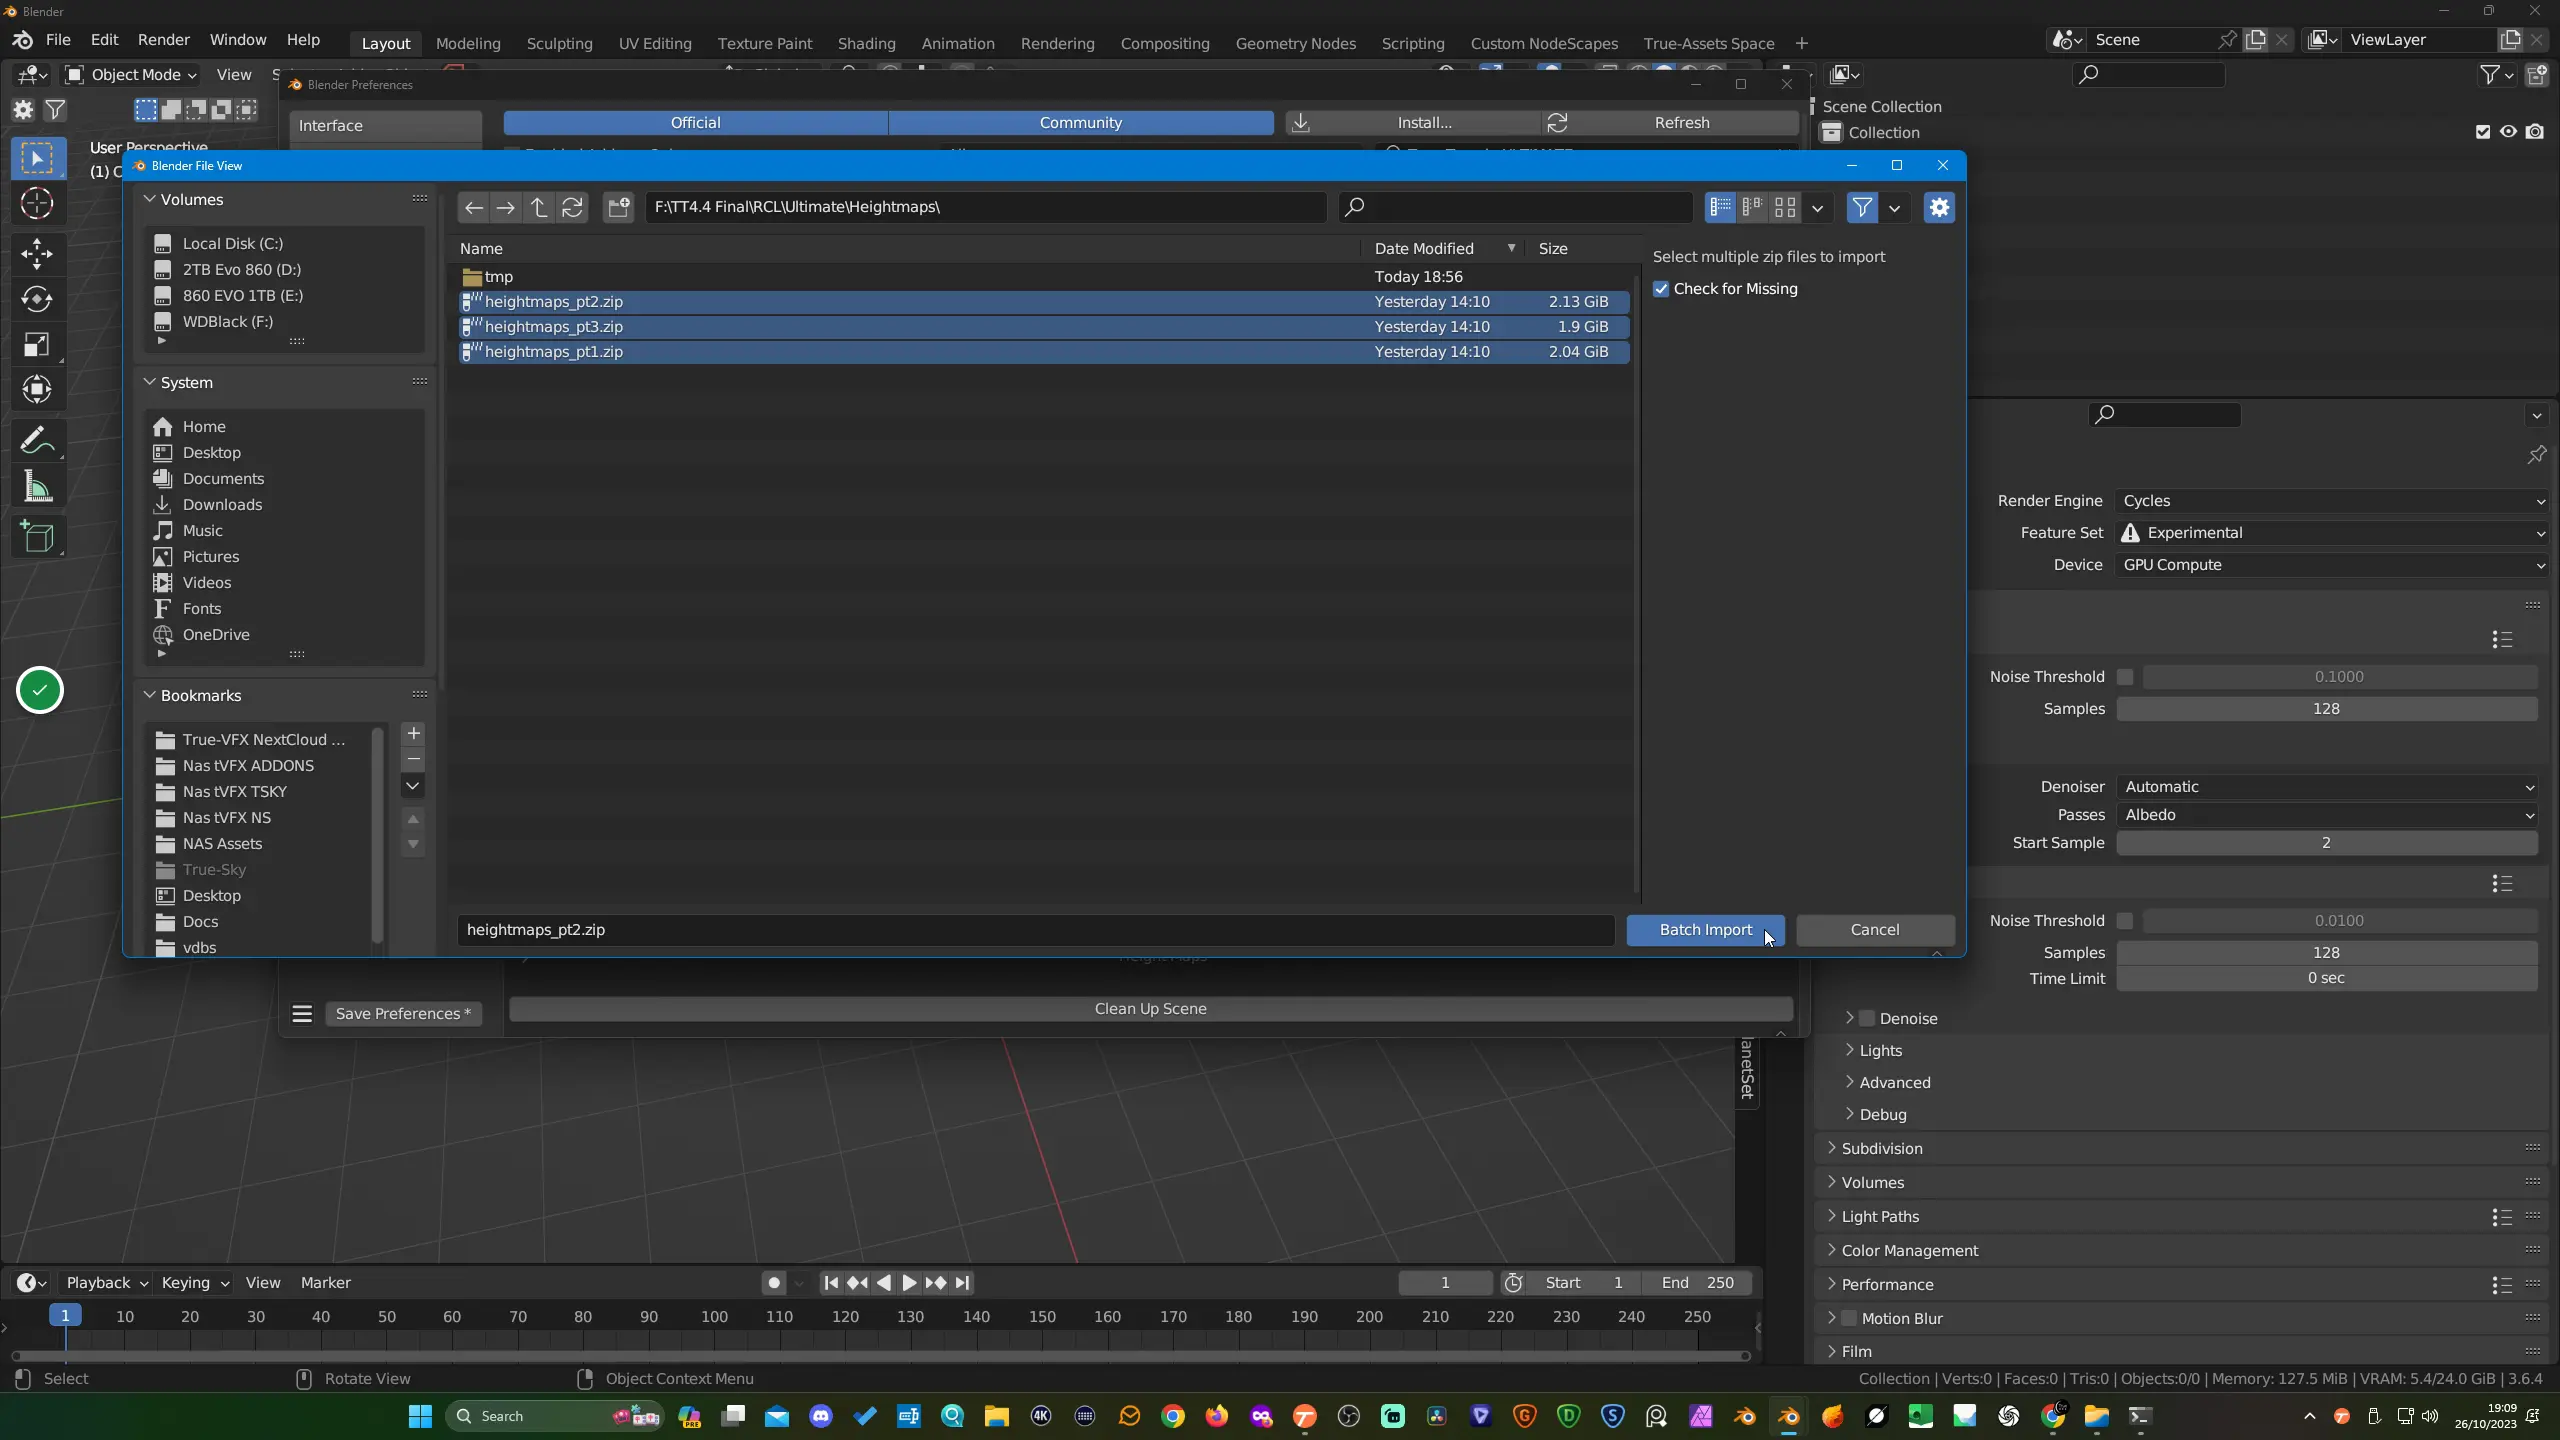This screenshot has height=1440, width=2560.
Task: Click the Cancel button in file view
Action: pyautogui.click(x=1874, y=929)
